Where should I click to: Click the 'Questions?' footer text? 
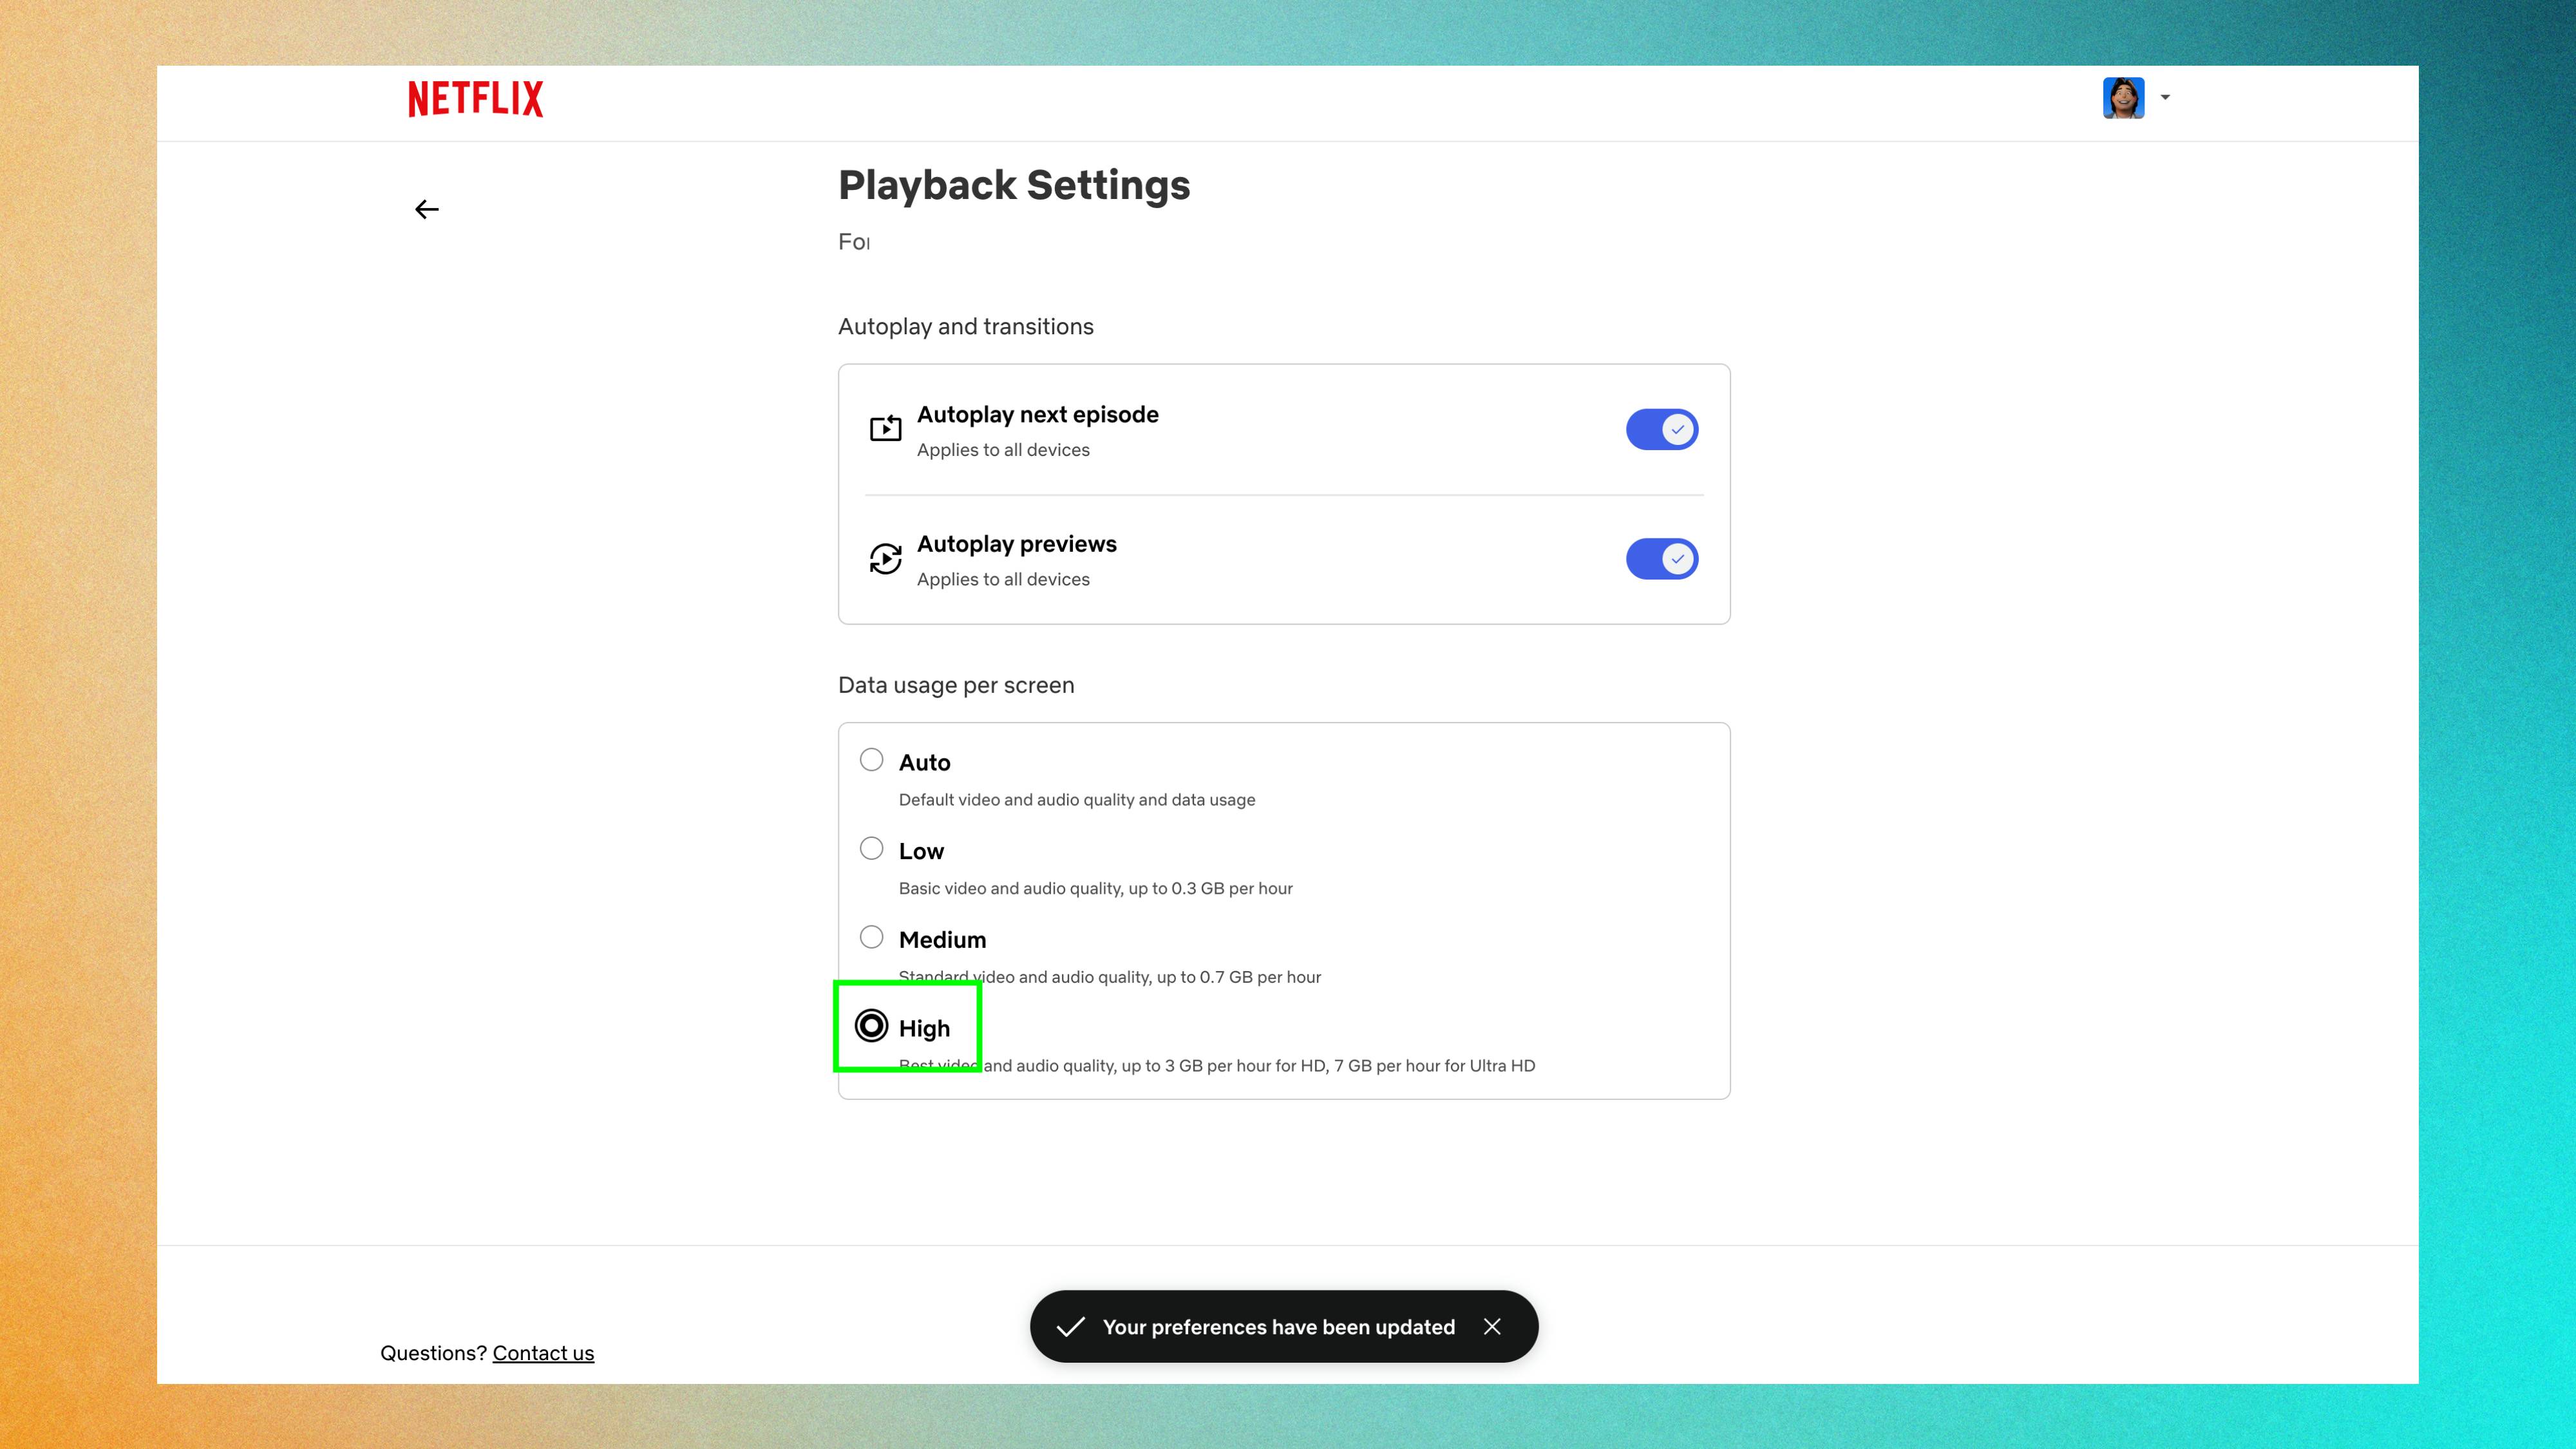tap(433, 1353)
